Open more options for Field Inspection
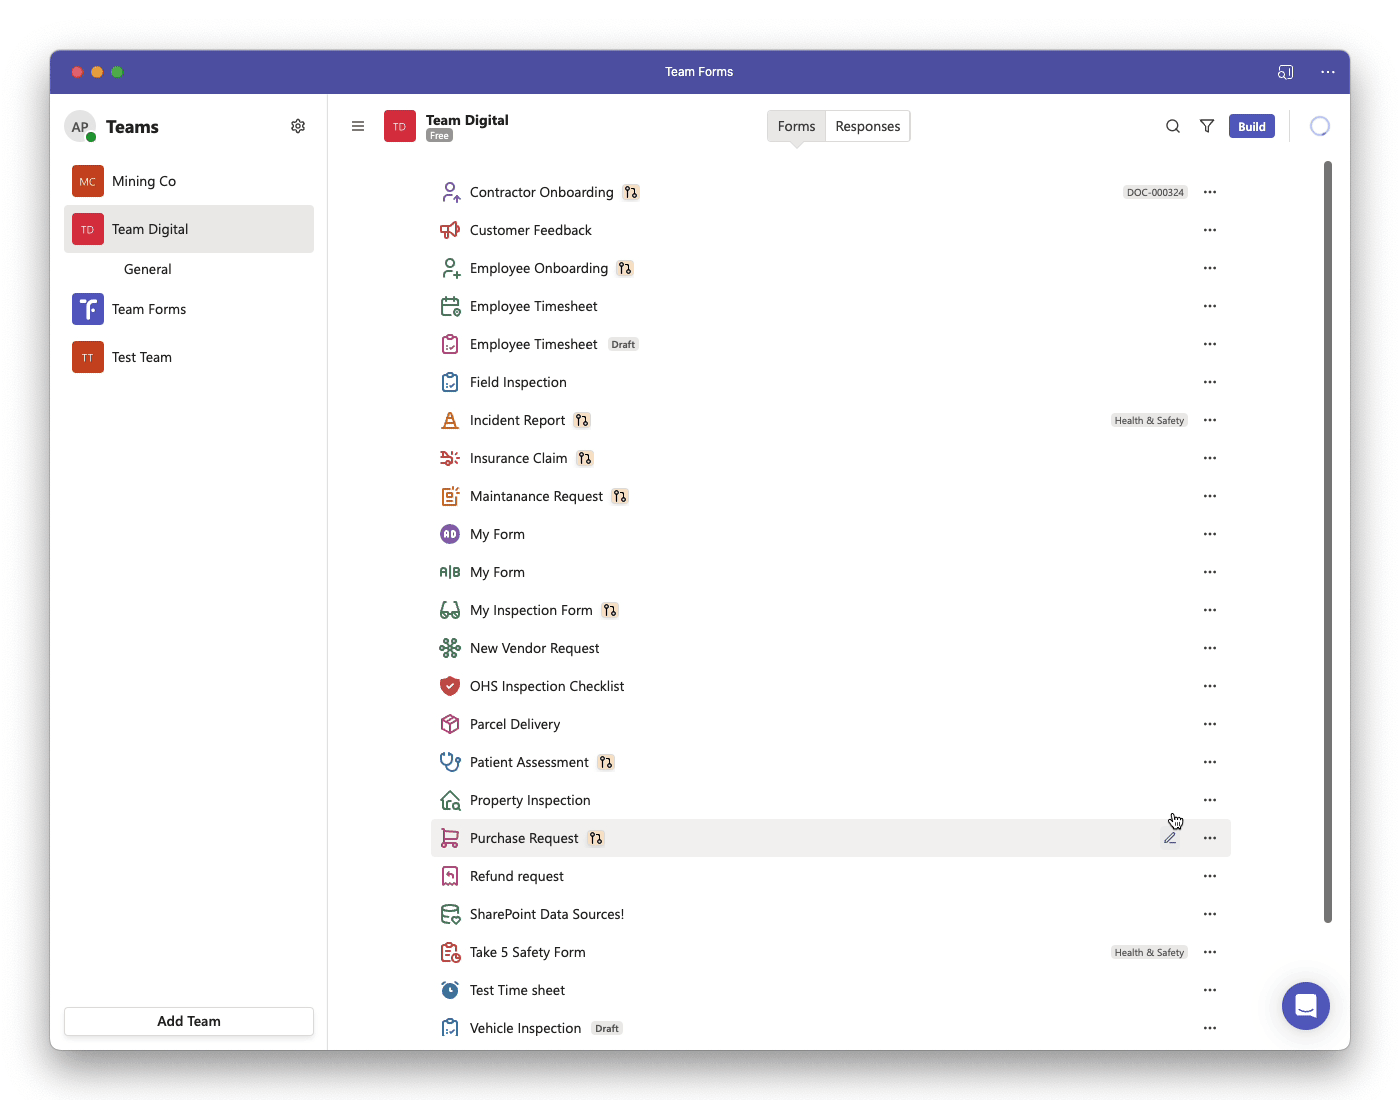This screenshot has width=1400, height=1100. (x=1210, y=382)
